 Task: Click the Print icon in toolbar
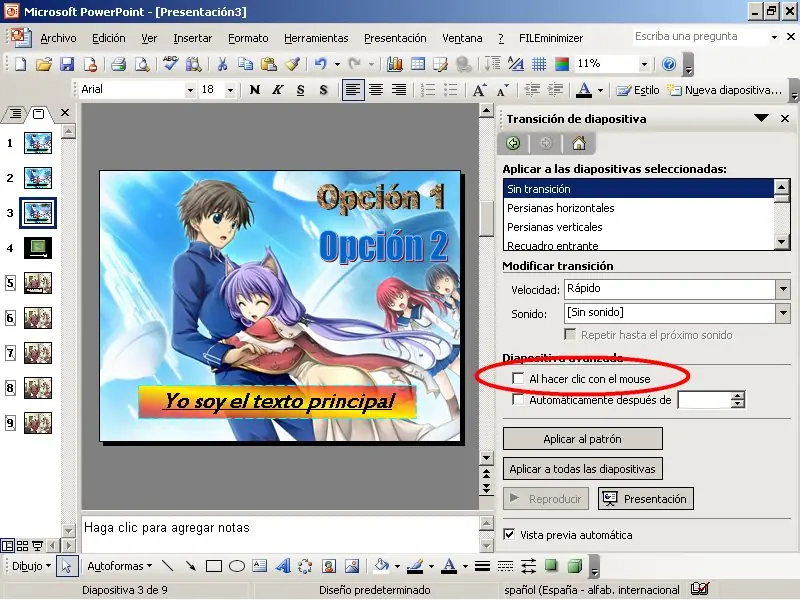pos(118,64)
